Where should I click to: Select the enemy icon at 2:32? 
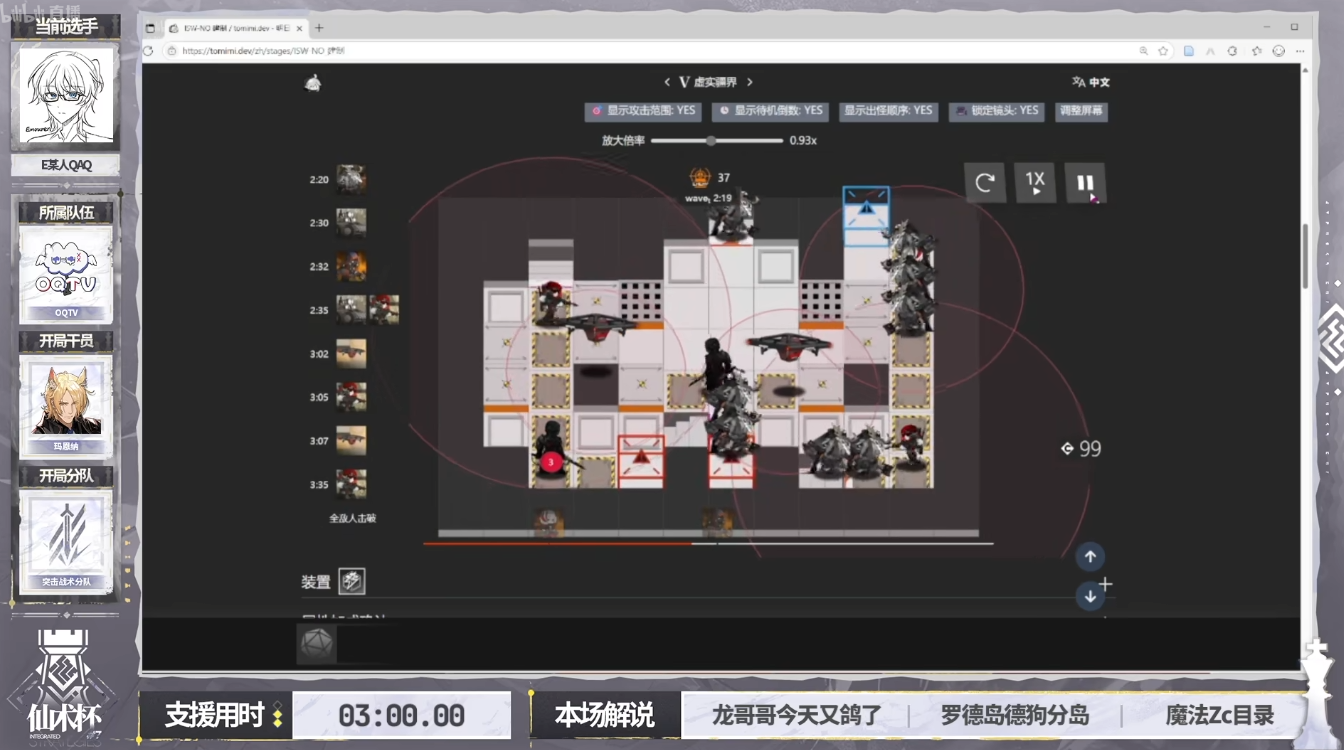(x=351, y=266)
